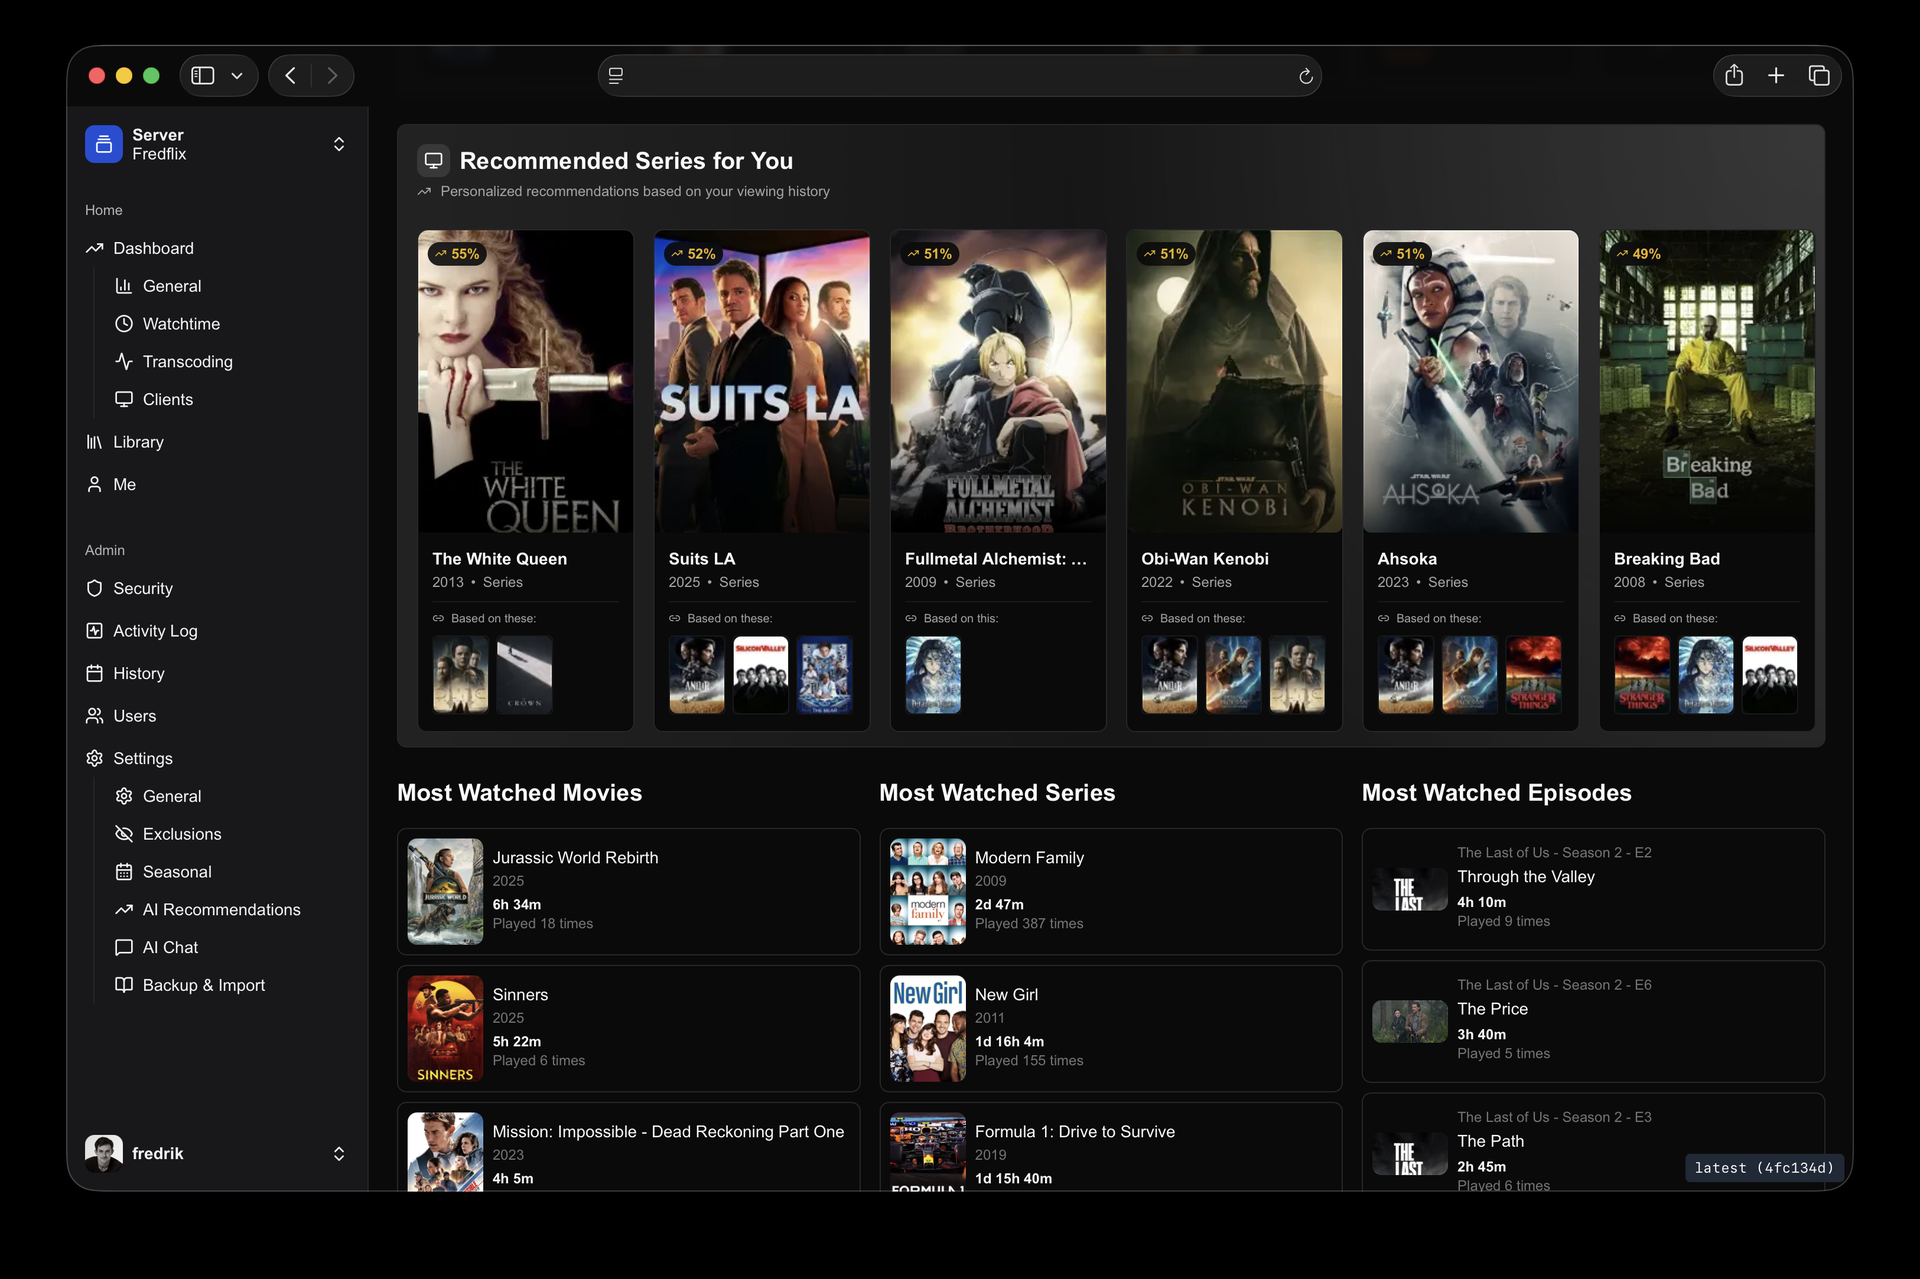Screen dimensions: 1920x1279
Task: Click the latest (4fc134d) version badge
Action: 1764,1168
